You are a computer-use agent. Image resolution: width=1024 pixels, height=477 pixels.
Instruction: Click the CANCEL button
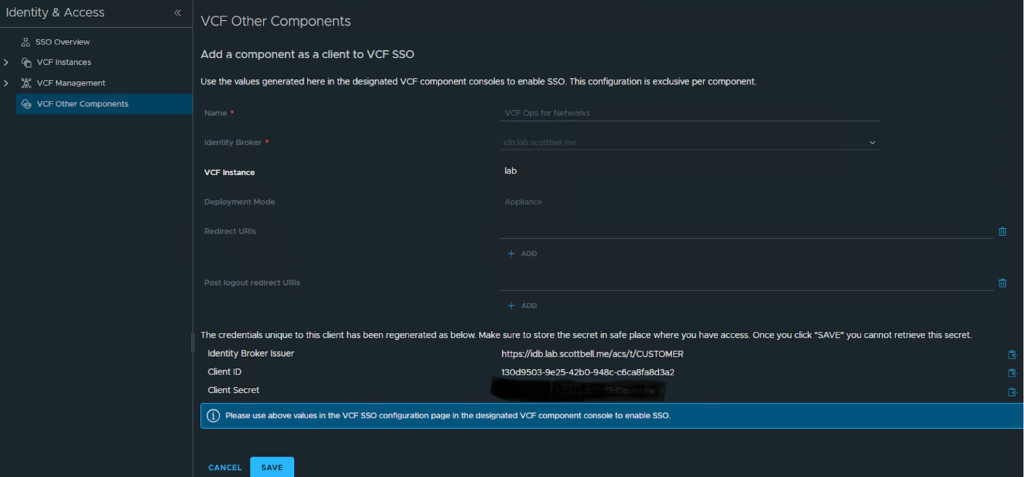(225, 468)
